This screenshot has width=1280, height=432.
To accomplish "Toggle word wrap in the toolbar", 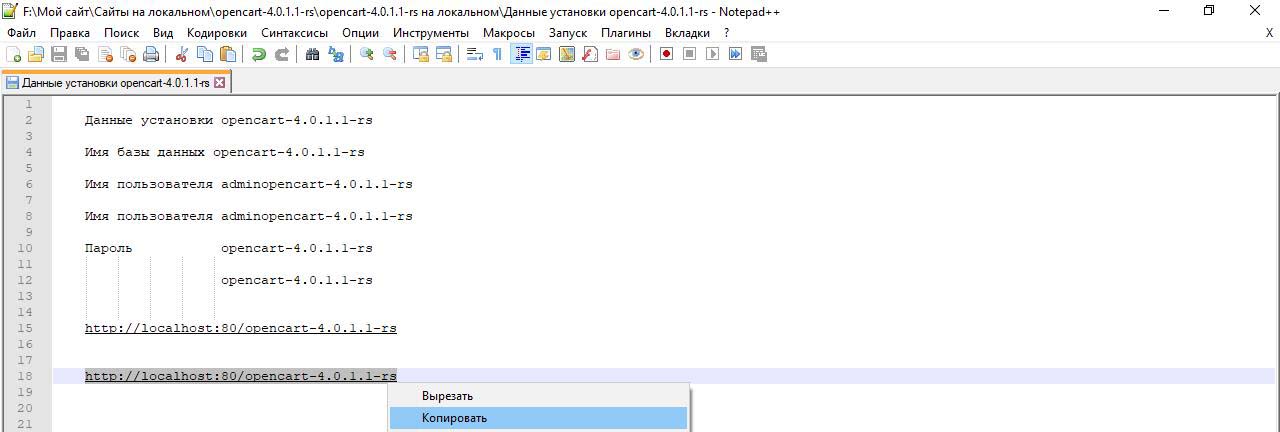I will tap(475, 54).
